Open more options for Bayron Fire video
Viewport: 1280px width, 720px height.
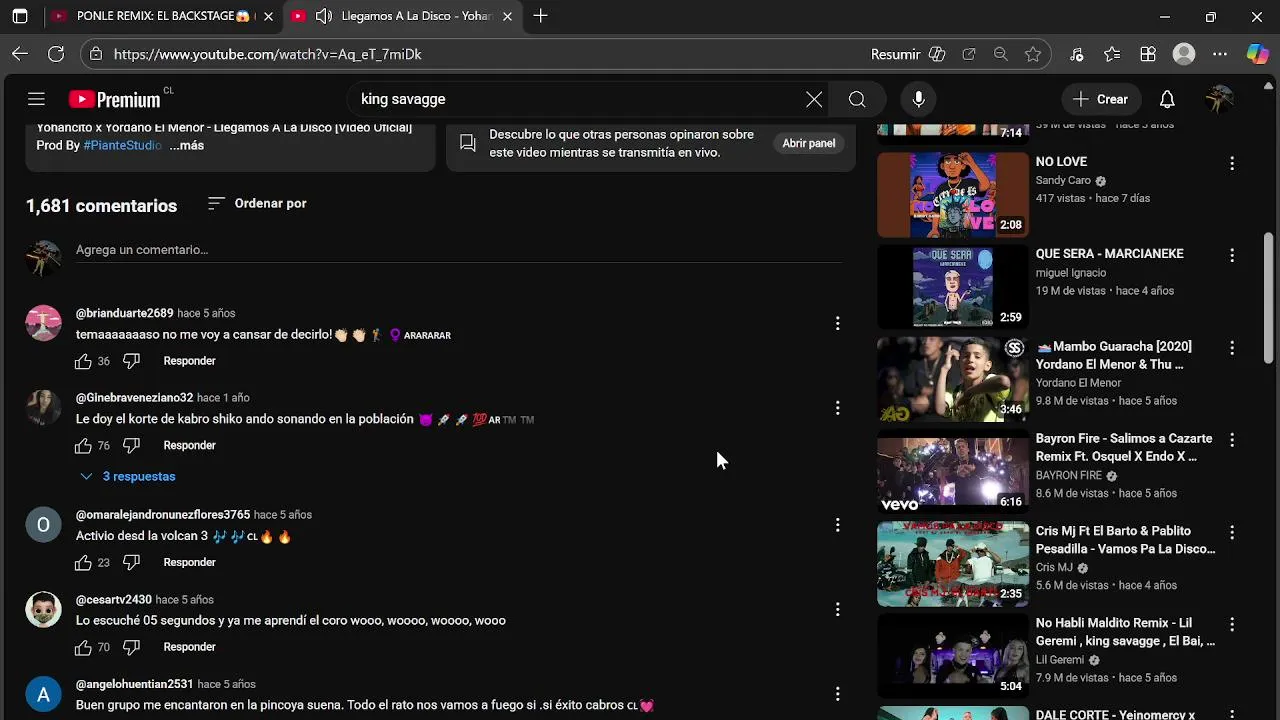[1232, 440]
